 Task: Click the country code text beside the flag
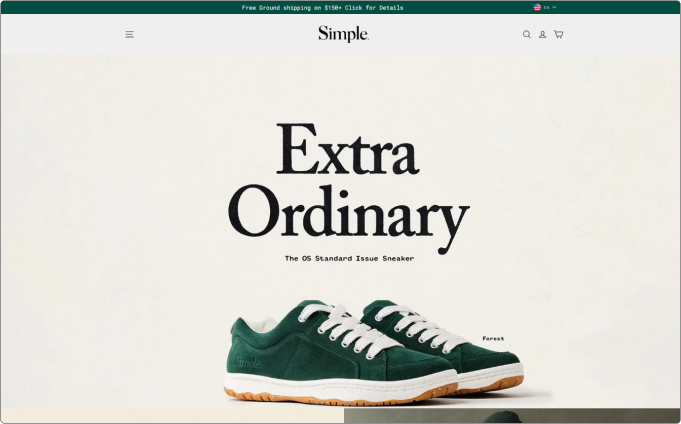(x=547, y=7)
